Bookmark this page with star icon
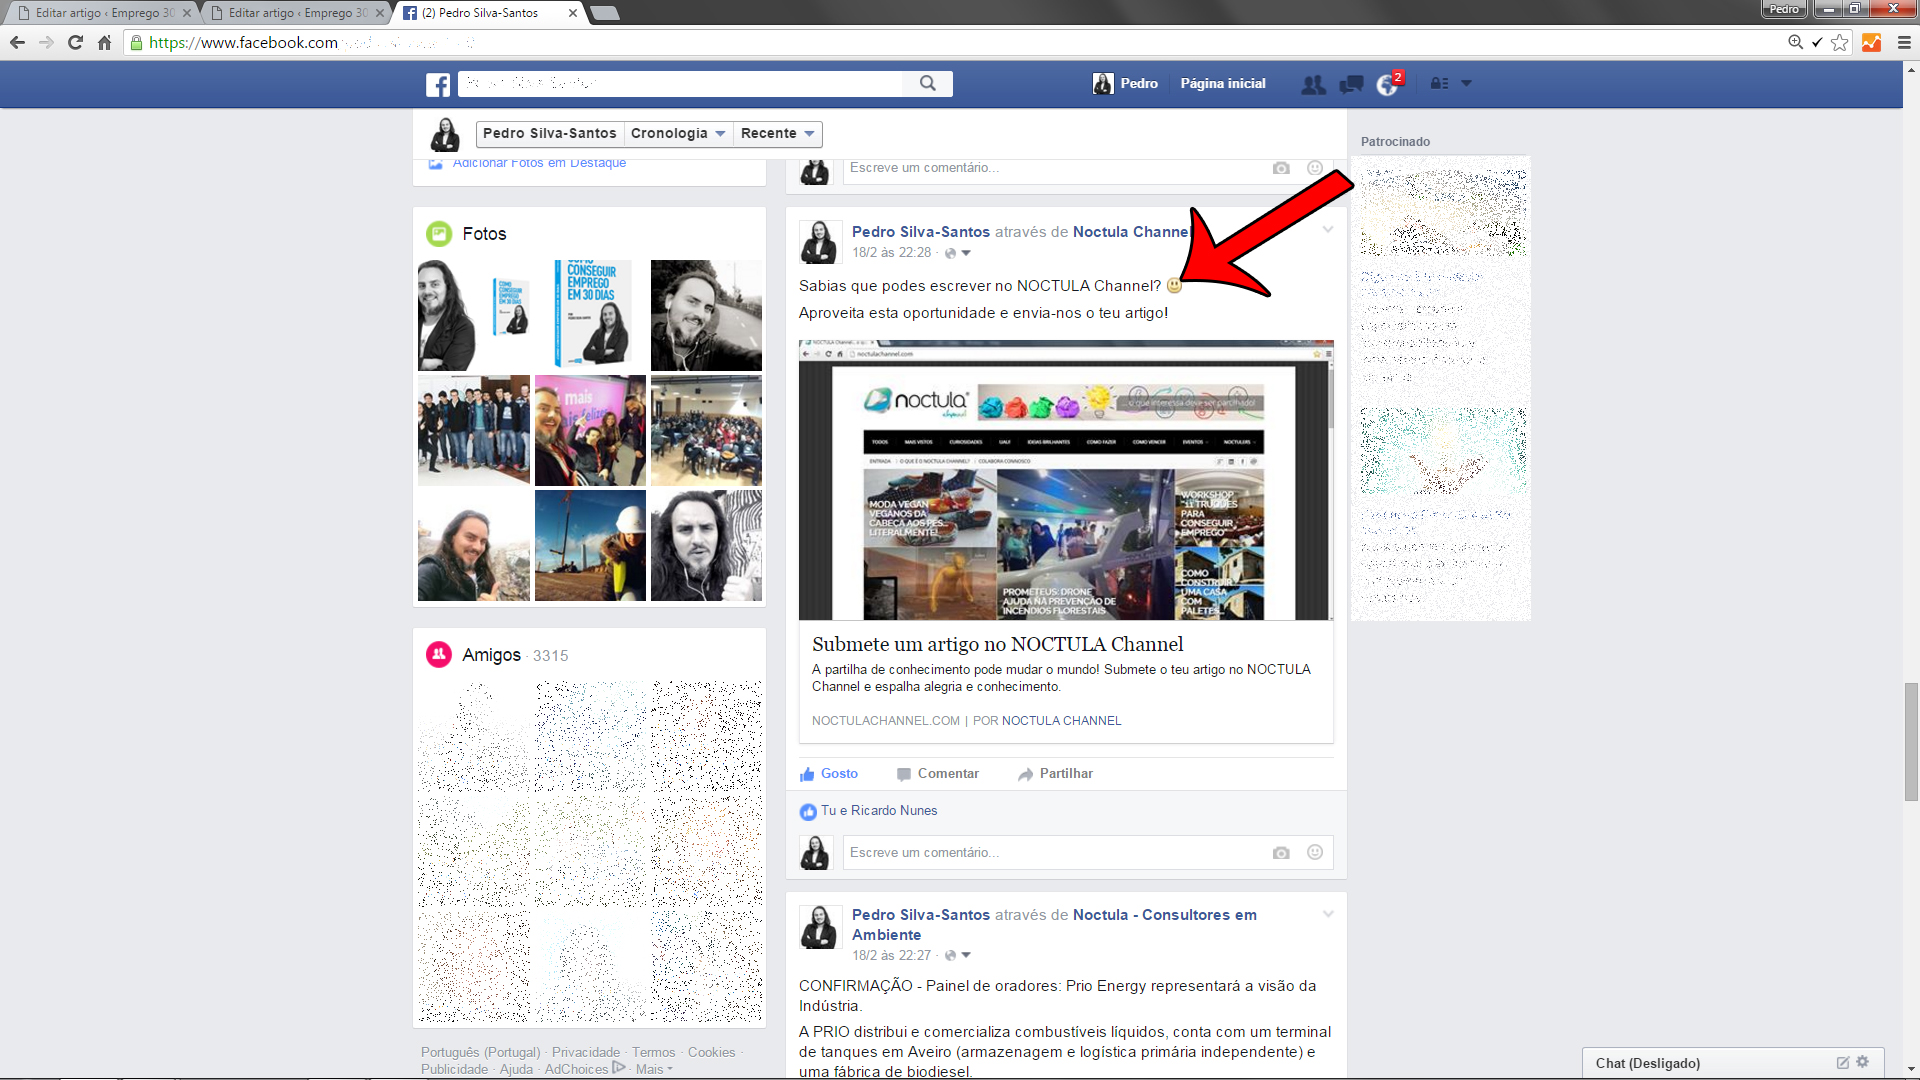 pyautogui.click(x=1840, y=42)
